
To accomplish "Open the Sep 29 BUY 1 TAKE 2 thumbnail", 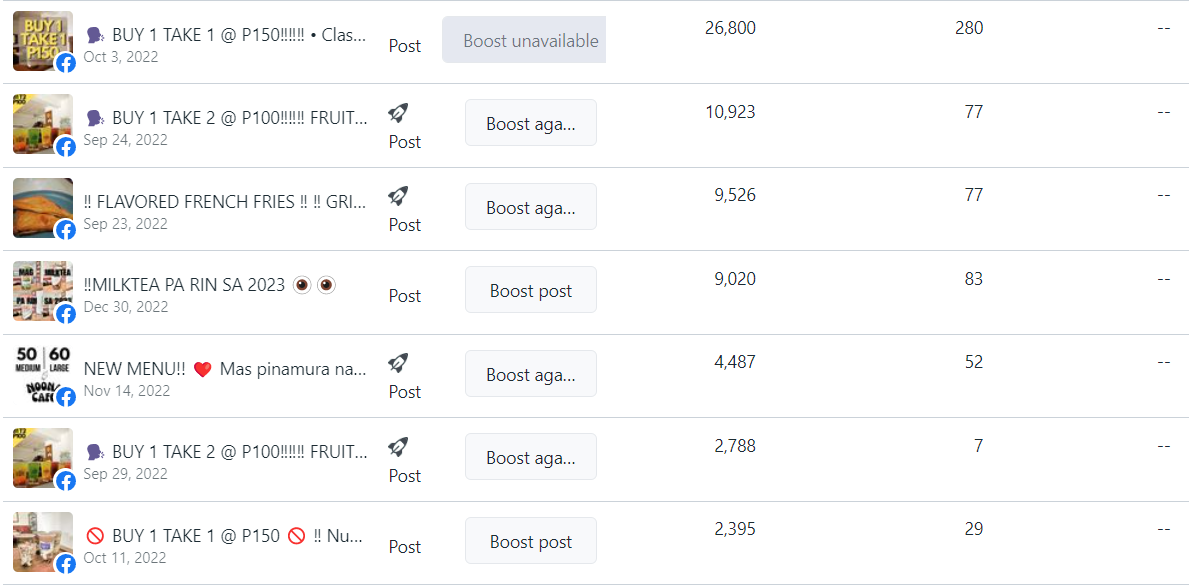I will tap(43, 458).
